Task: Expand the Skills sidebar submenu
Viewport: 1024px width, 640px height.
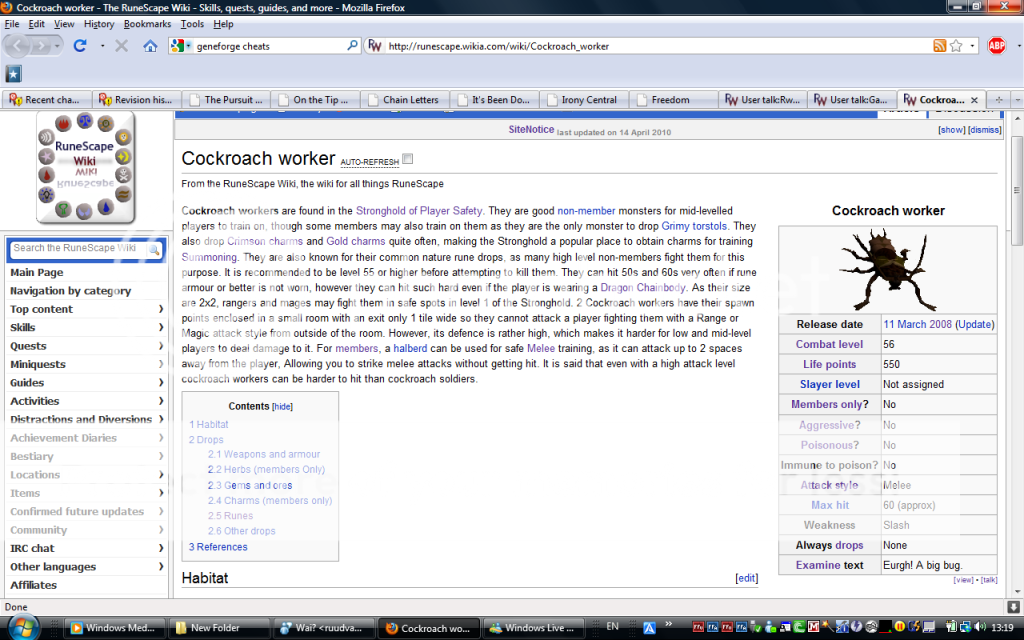Action: [161, 328]
